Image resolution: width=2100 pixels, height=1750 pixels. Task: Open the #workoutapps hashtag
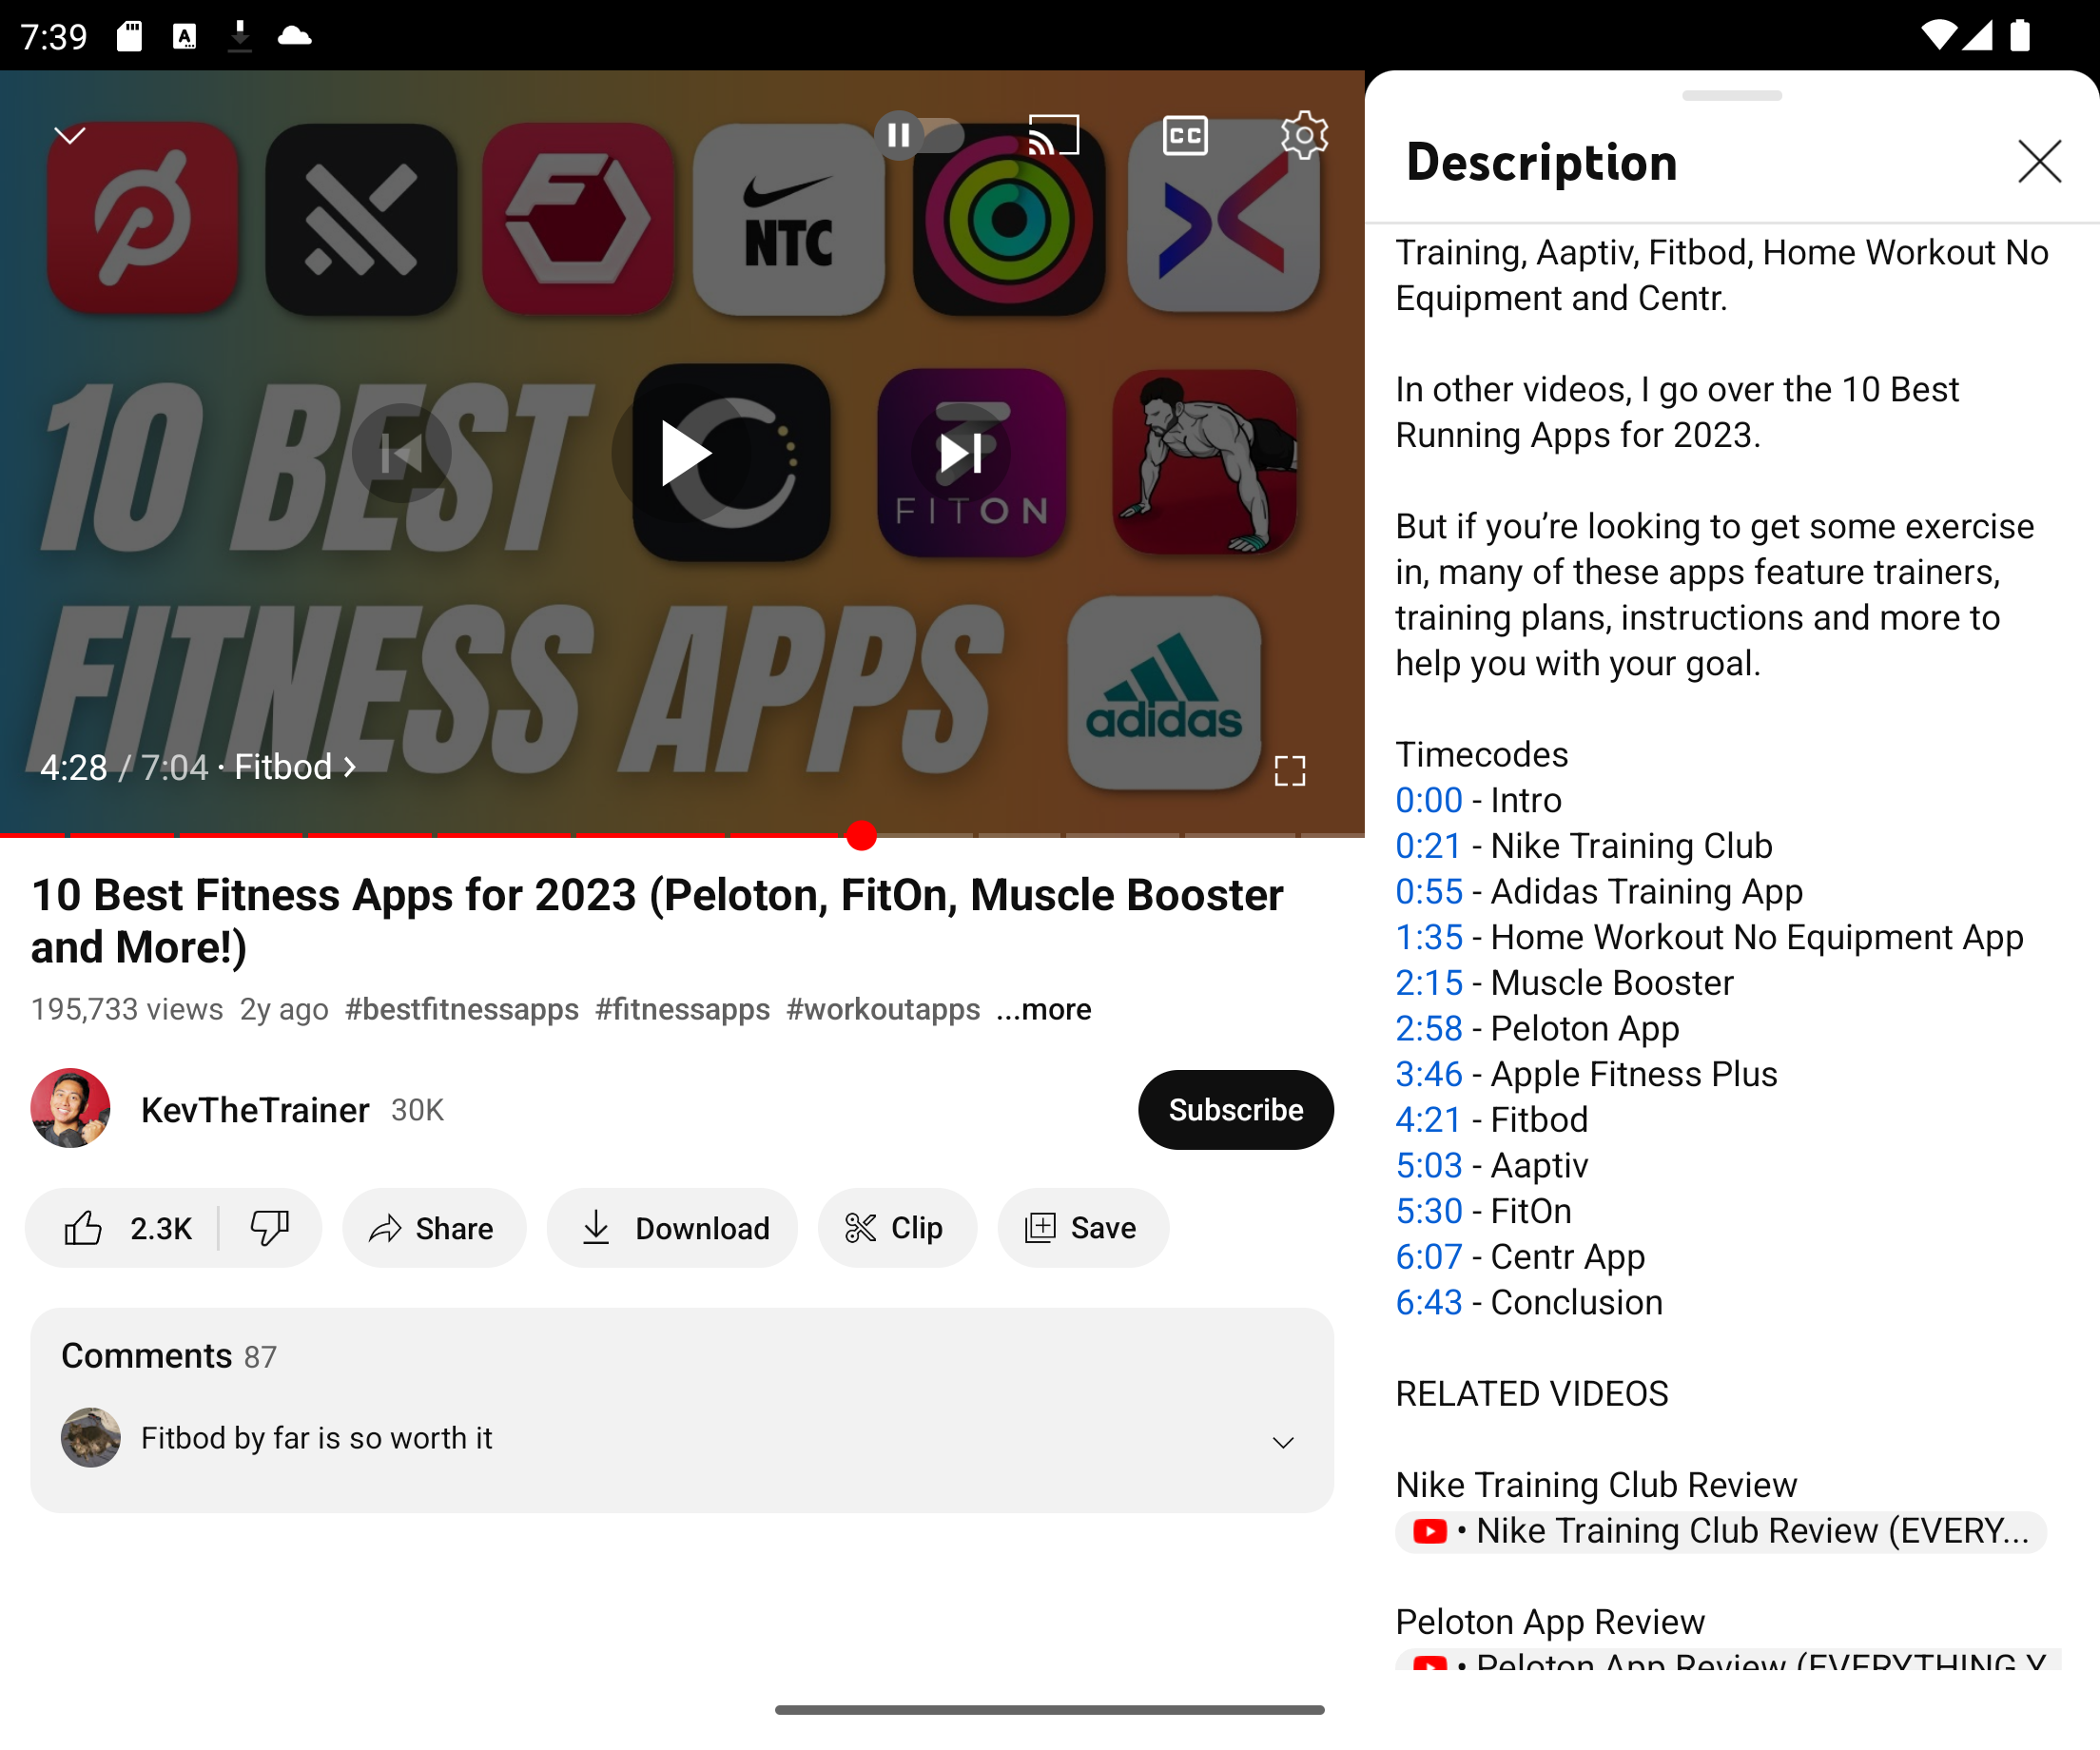click(x=883, y=1009)
